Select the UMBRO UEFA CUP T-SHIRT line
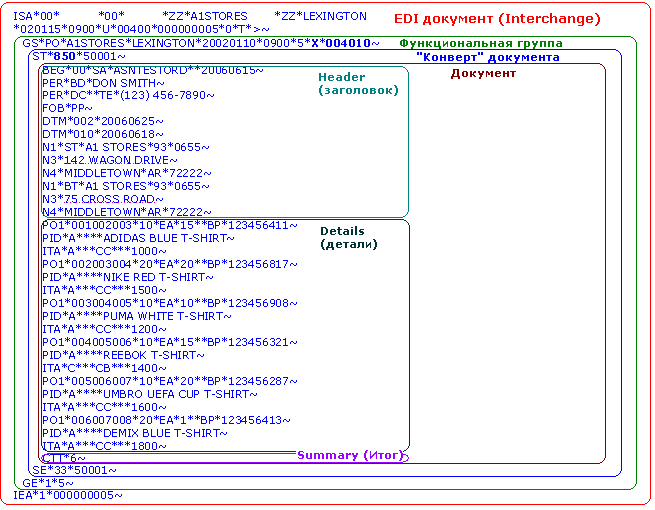This screenshot has width=655, height=510. (x=144, y=395)
